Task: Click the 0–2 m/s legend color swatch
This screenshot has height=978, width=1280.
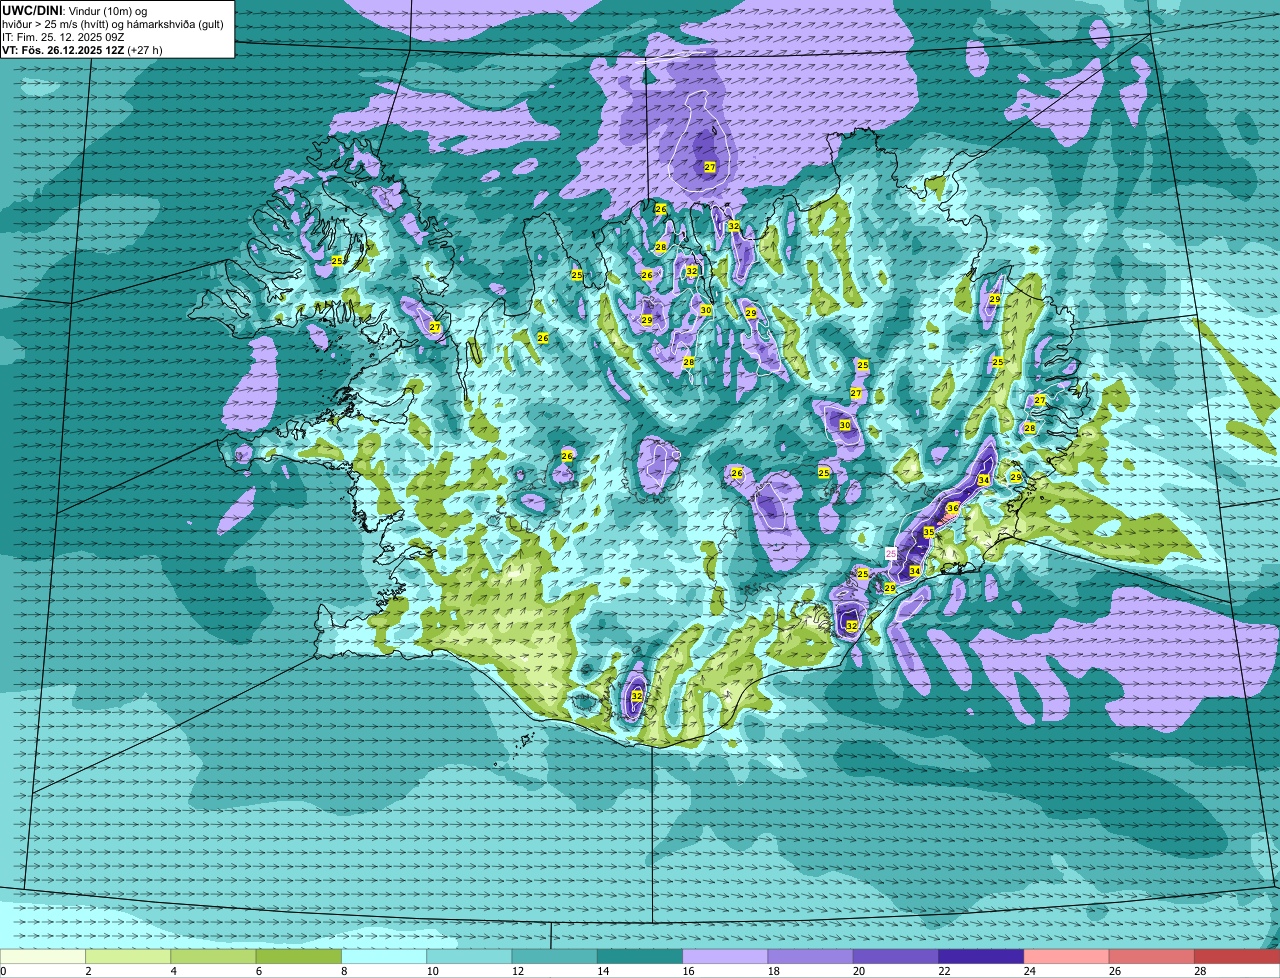Action: tap(43, 957)
